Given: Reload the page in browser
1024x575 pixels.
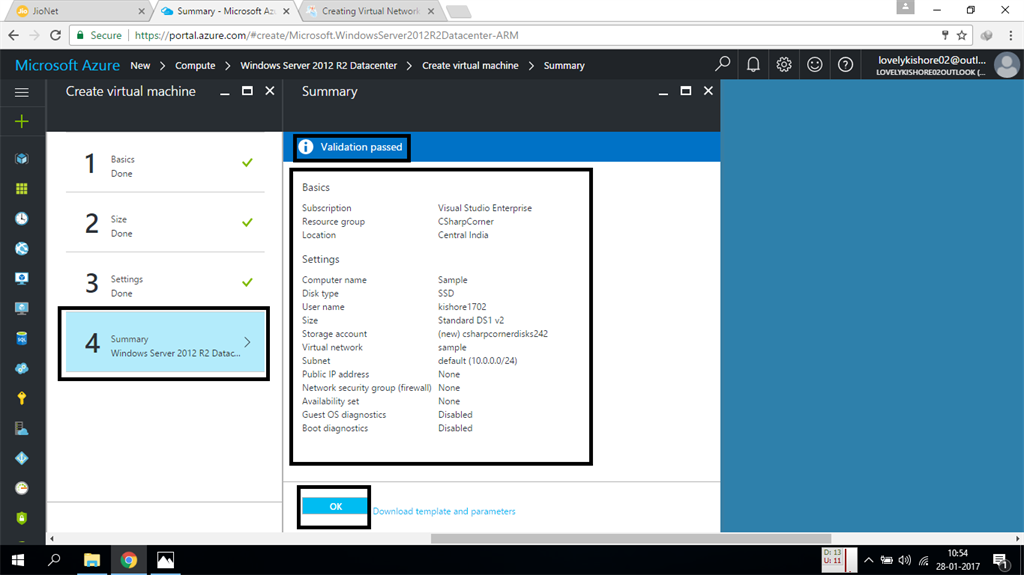Looking at the screenshot, I should (x=56, y=35).
